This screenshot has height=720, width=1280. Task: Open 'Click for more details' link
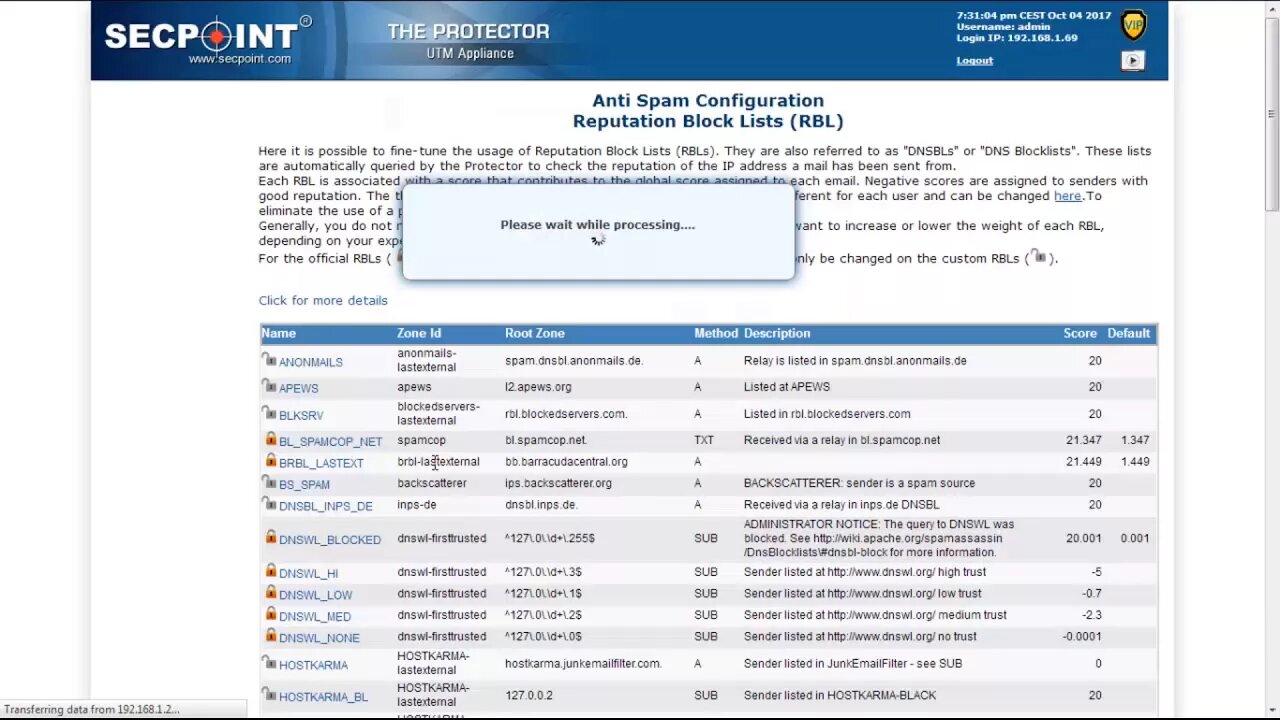tap(323, 300)
